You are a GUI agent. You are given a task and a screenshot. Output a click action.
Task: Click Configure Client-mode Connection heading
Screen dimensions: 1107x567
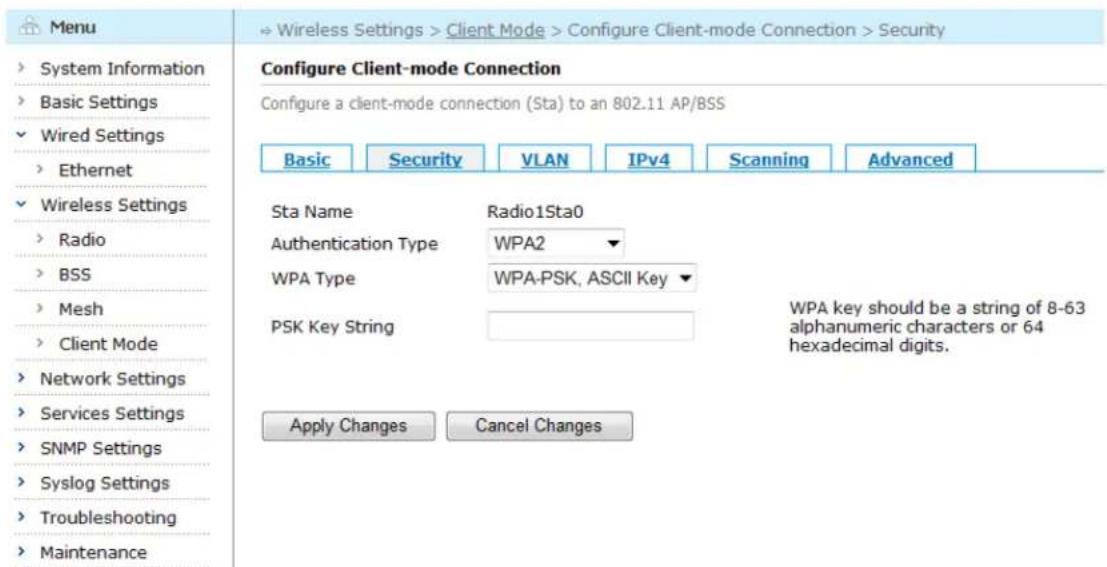411,68
